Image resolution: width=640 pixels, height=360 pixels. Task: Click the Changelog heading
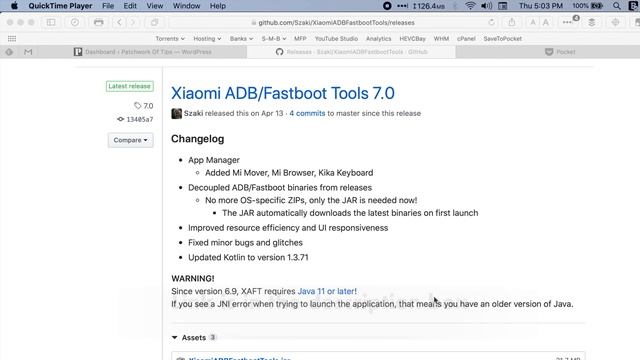pyautogui.click(x=198, y=139)
